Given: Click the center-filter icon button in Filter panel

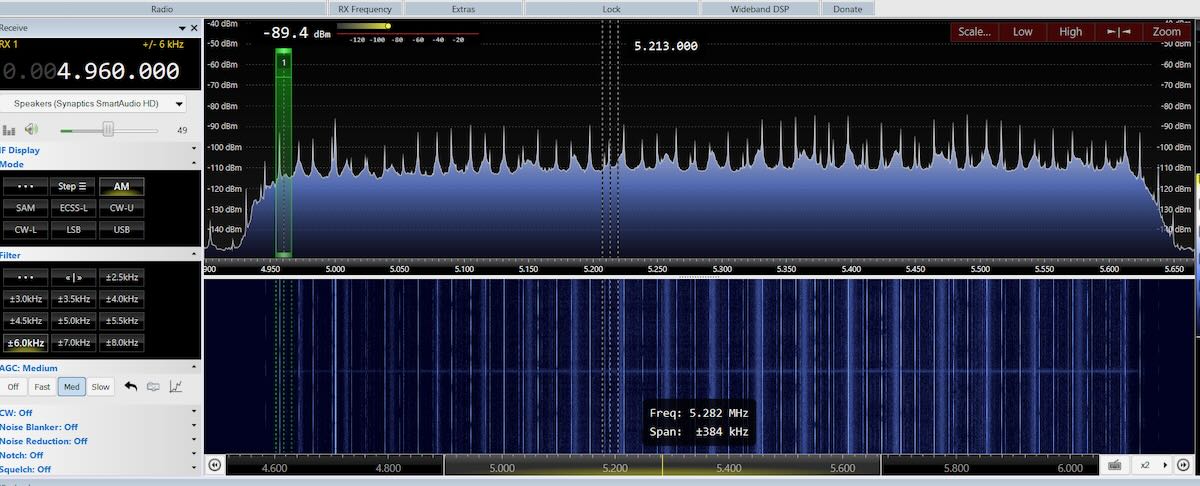Looking at the screenshot, I should point(74,277).
